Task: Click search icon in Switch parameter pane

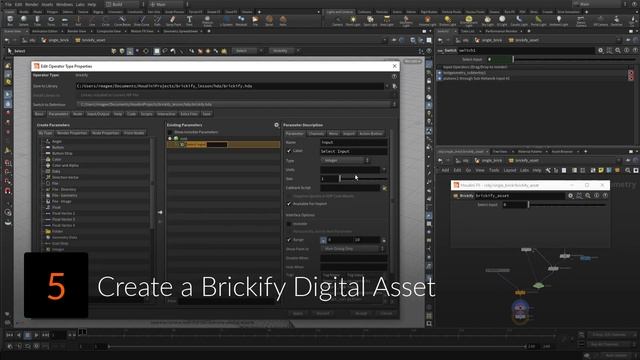Action: [x=618, y=51]
